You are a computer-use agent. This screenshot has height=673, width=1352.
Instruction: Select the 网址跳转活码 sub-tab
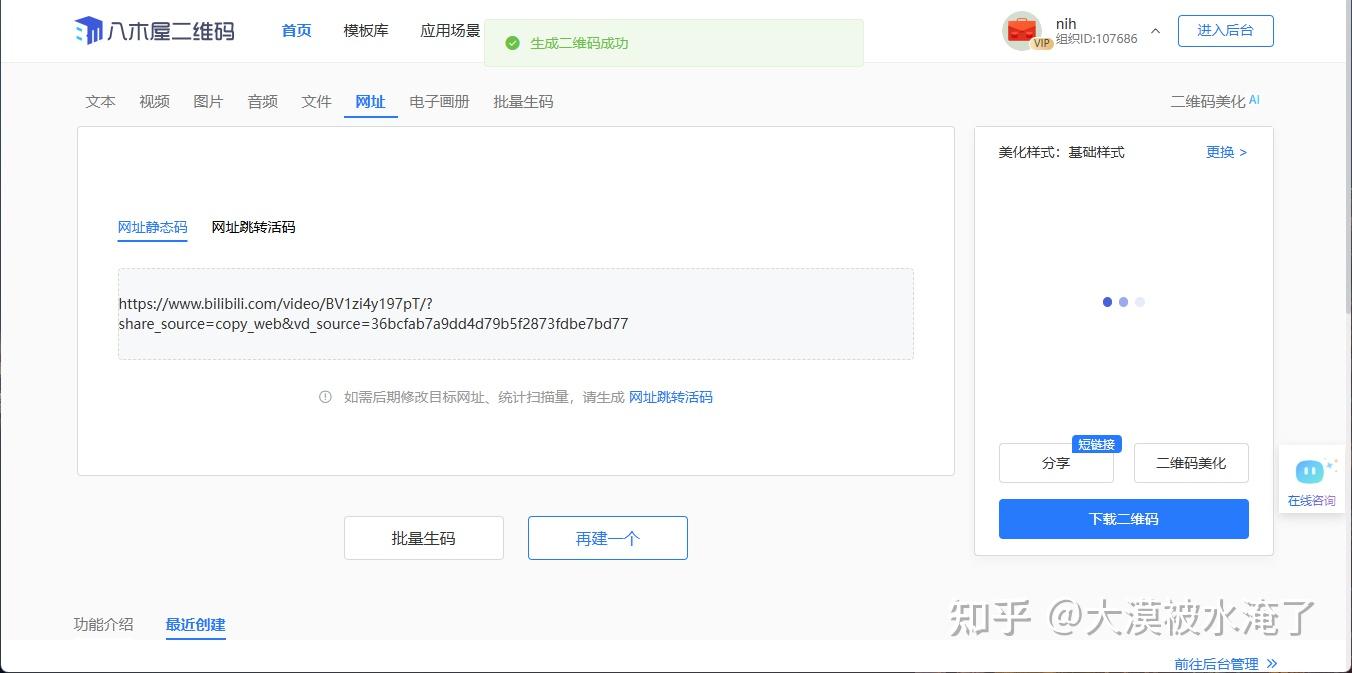point(253,227)
